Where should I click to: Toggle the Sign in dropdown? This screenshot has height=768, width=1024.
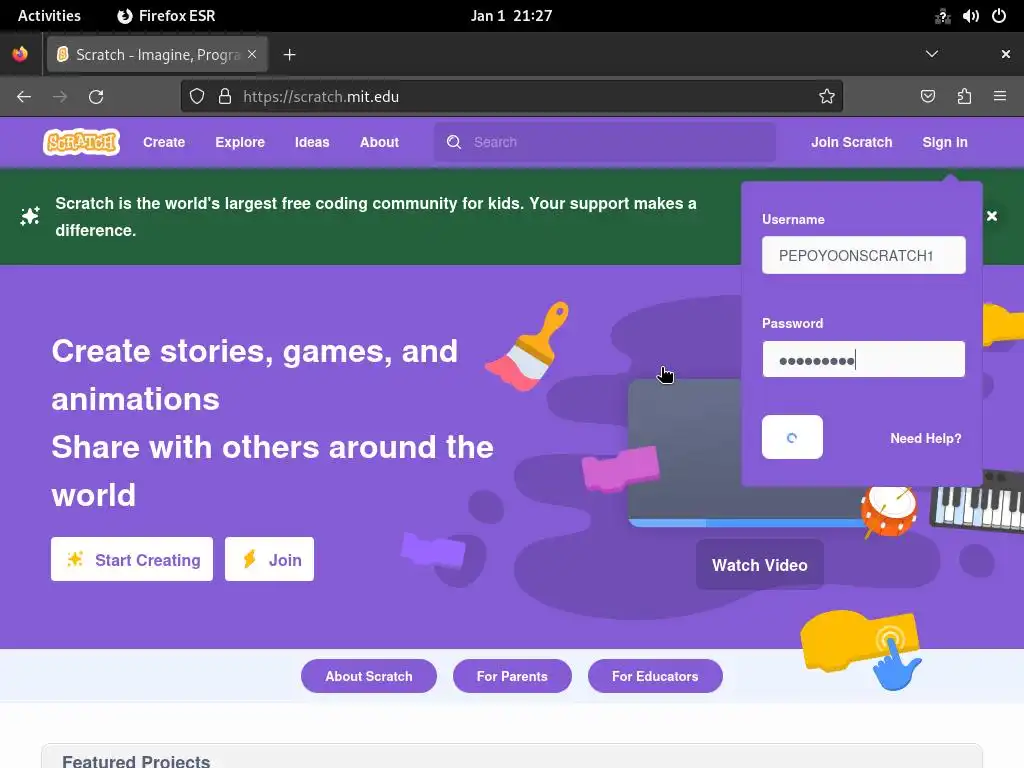click(945, 142)
